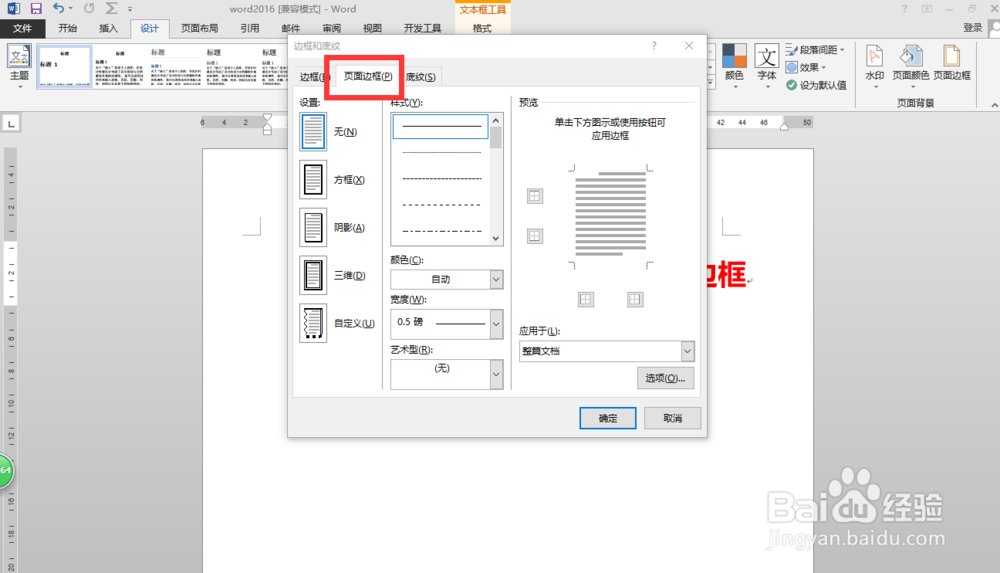Viewport: 1000px width, 573px height.
Task: Open the 开发工具 ribbon tab
Action: [422, 28]
